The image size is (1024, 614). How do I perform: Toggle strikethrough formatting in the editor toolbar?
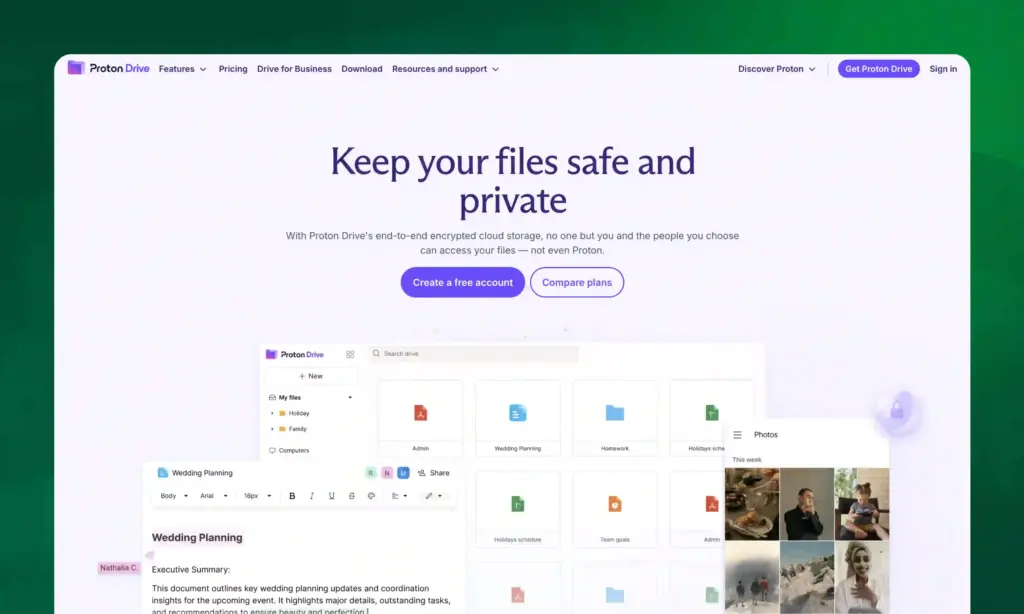351,496
